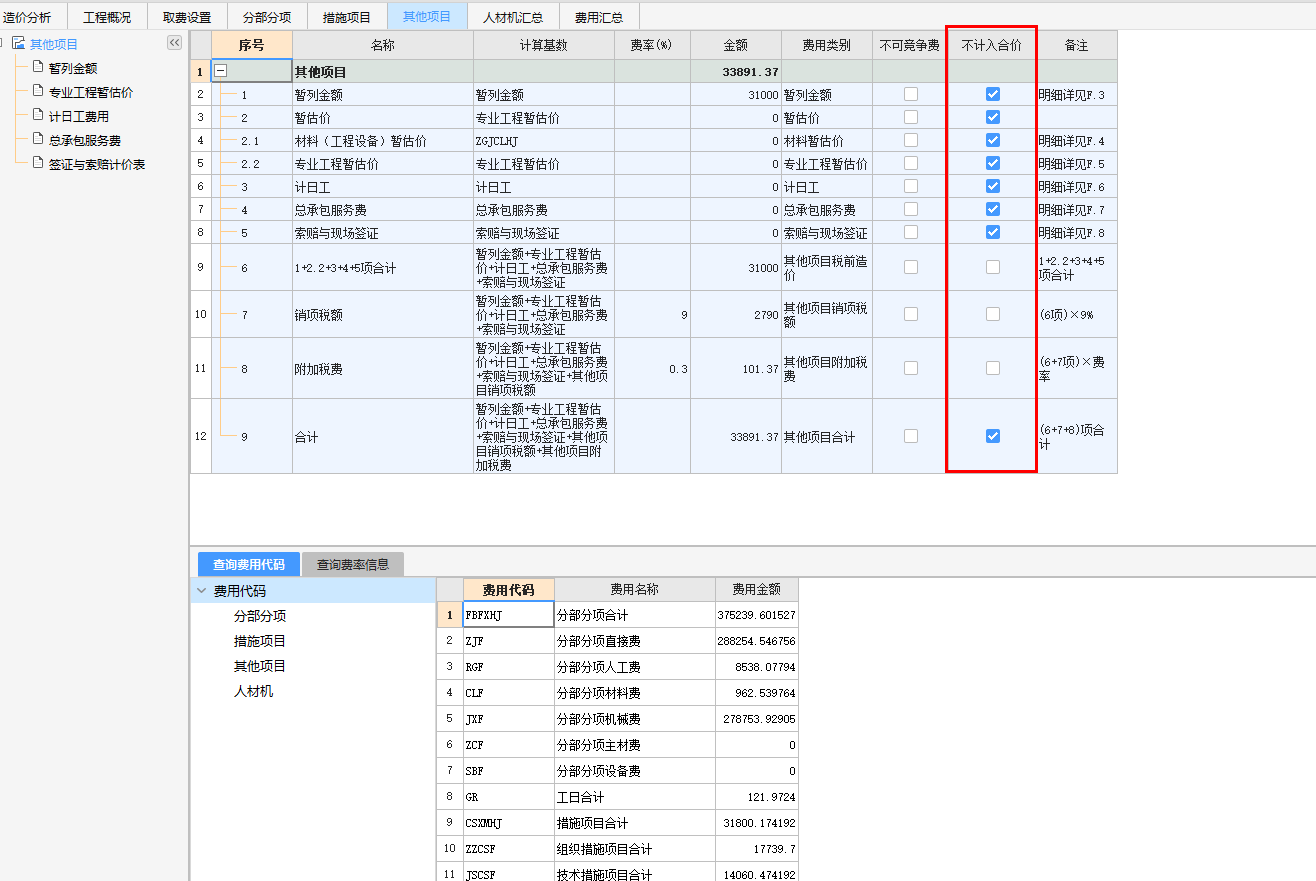Toggle 不计入合价 checkbox for 暂估价 row
Image resolution: width=1316 pixels, height=881 pixels.
992,117
